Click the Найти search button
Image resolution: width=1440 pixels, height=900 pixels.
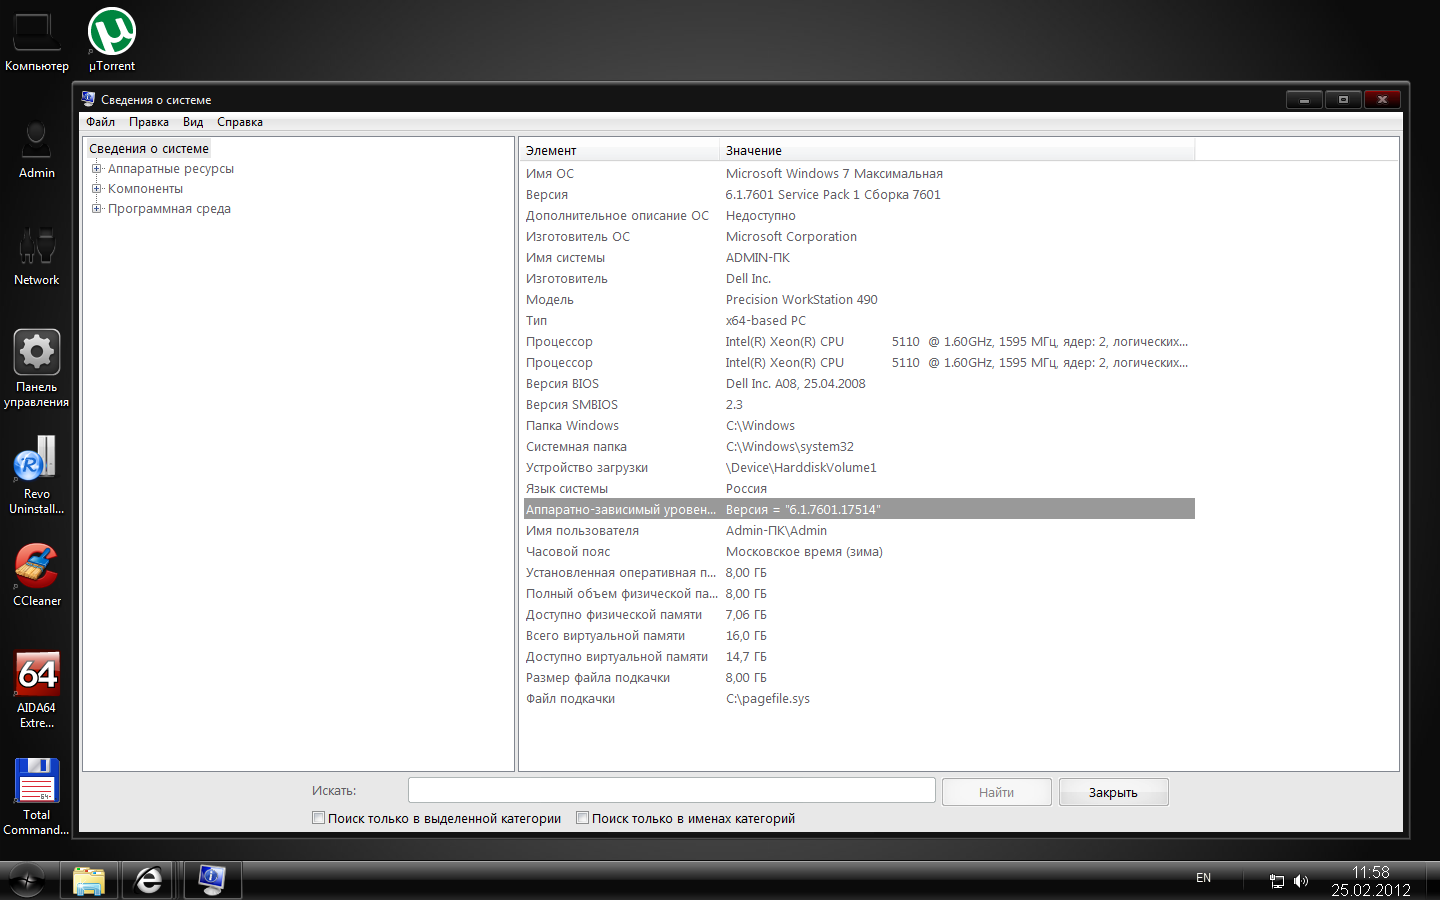996,792
